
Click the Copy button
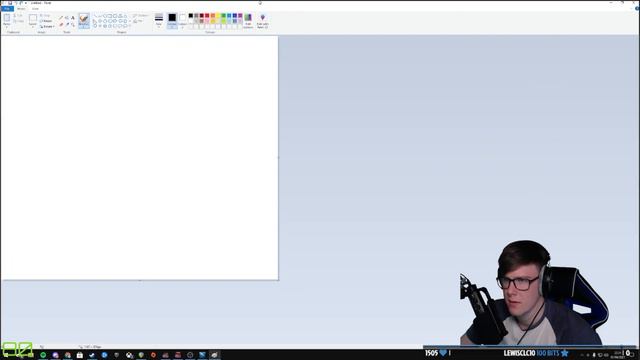pos(19,21)
